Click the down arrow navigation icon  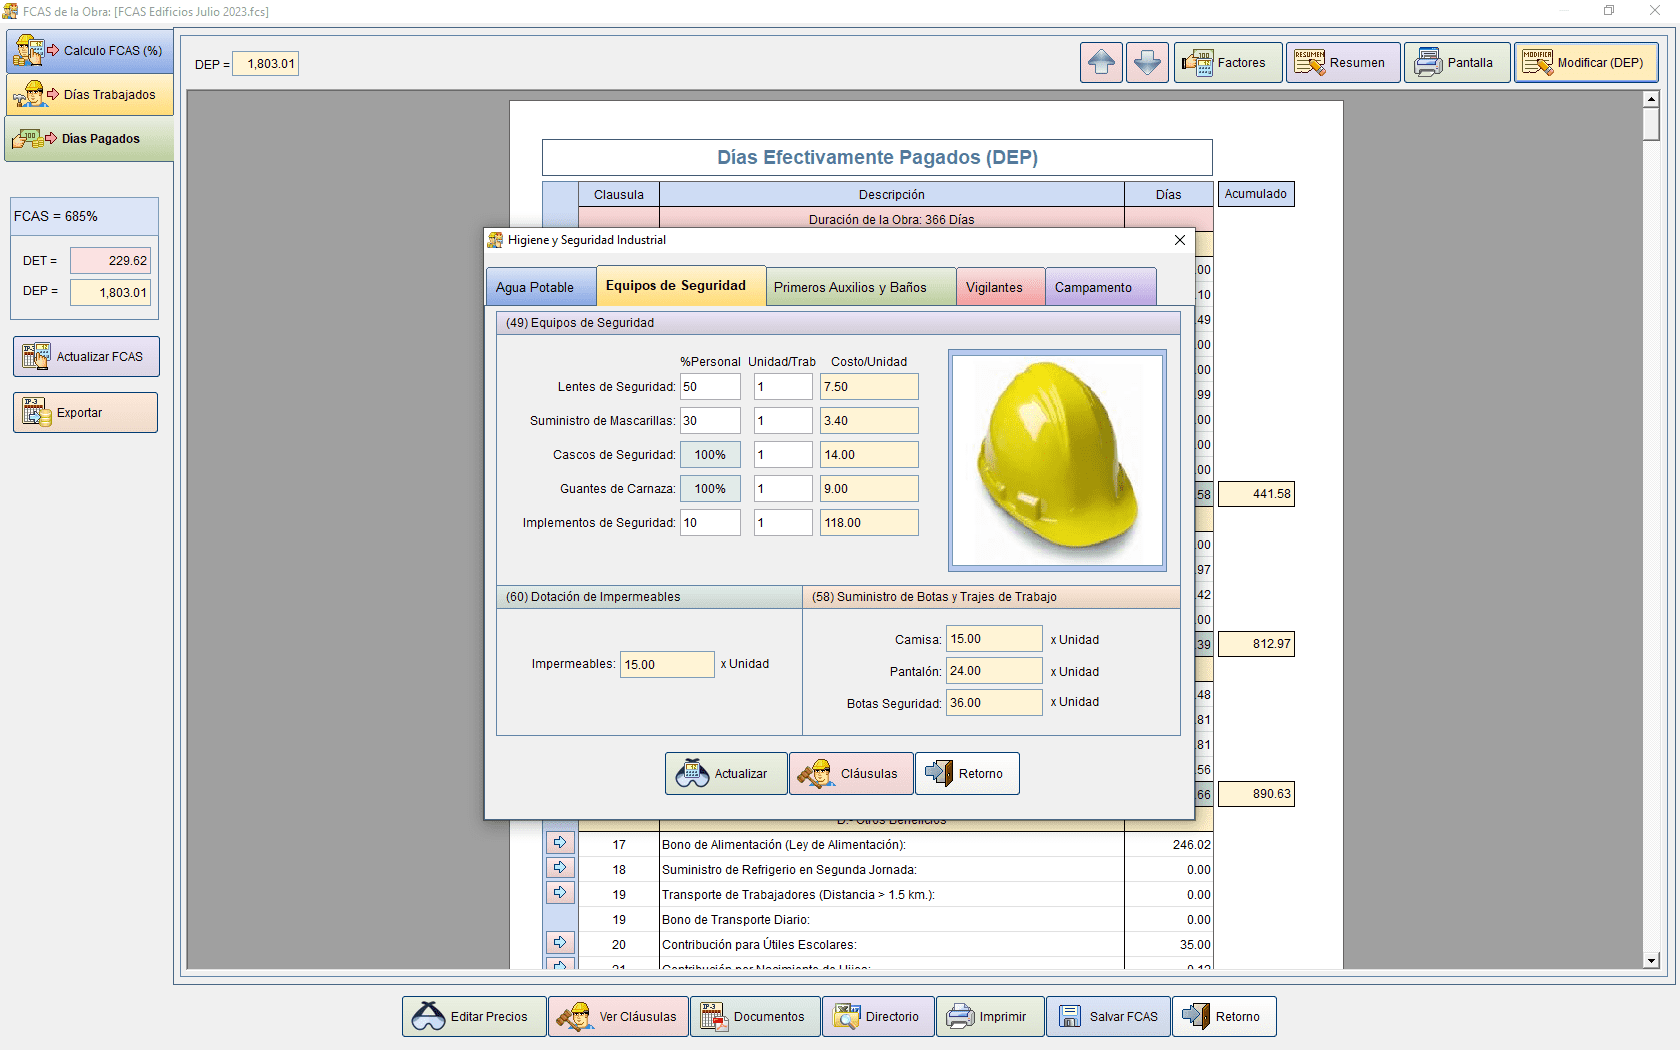click(x=1147, y=63)
